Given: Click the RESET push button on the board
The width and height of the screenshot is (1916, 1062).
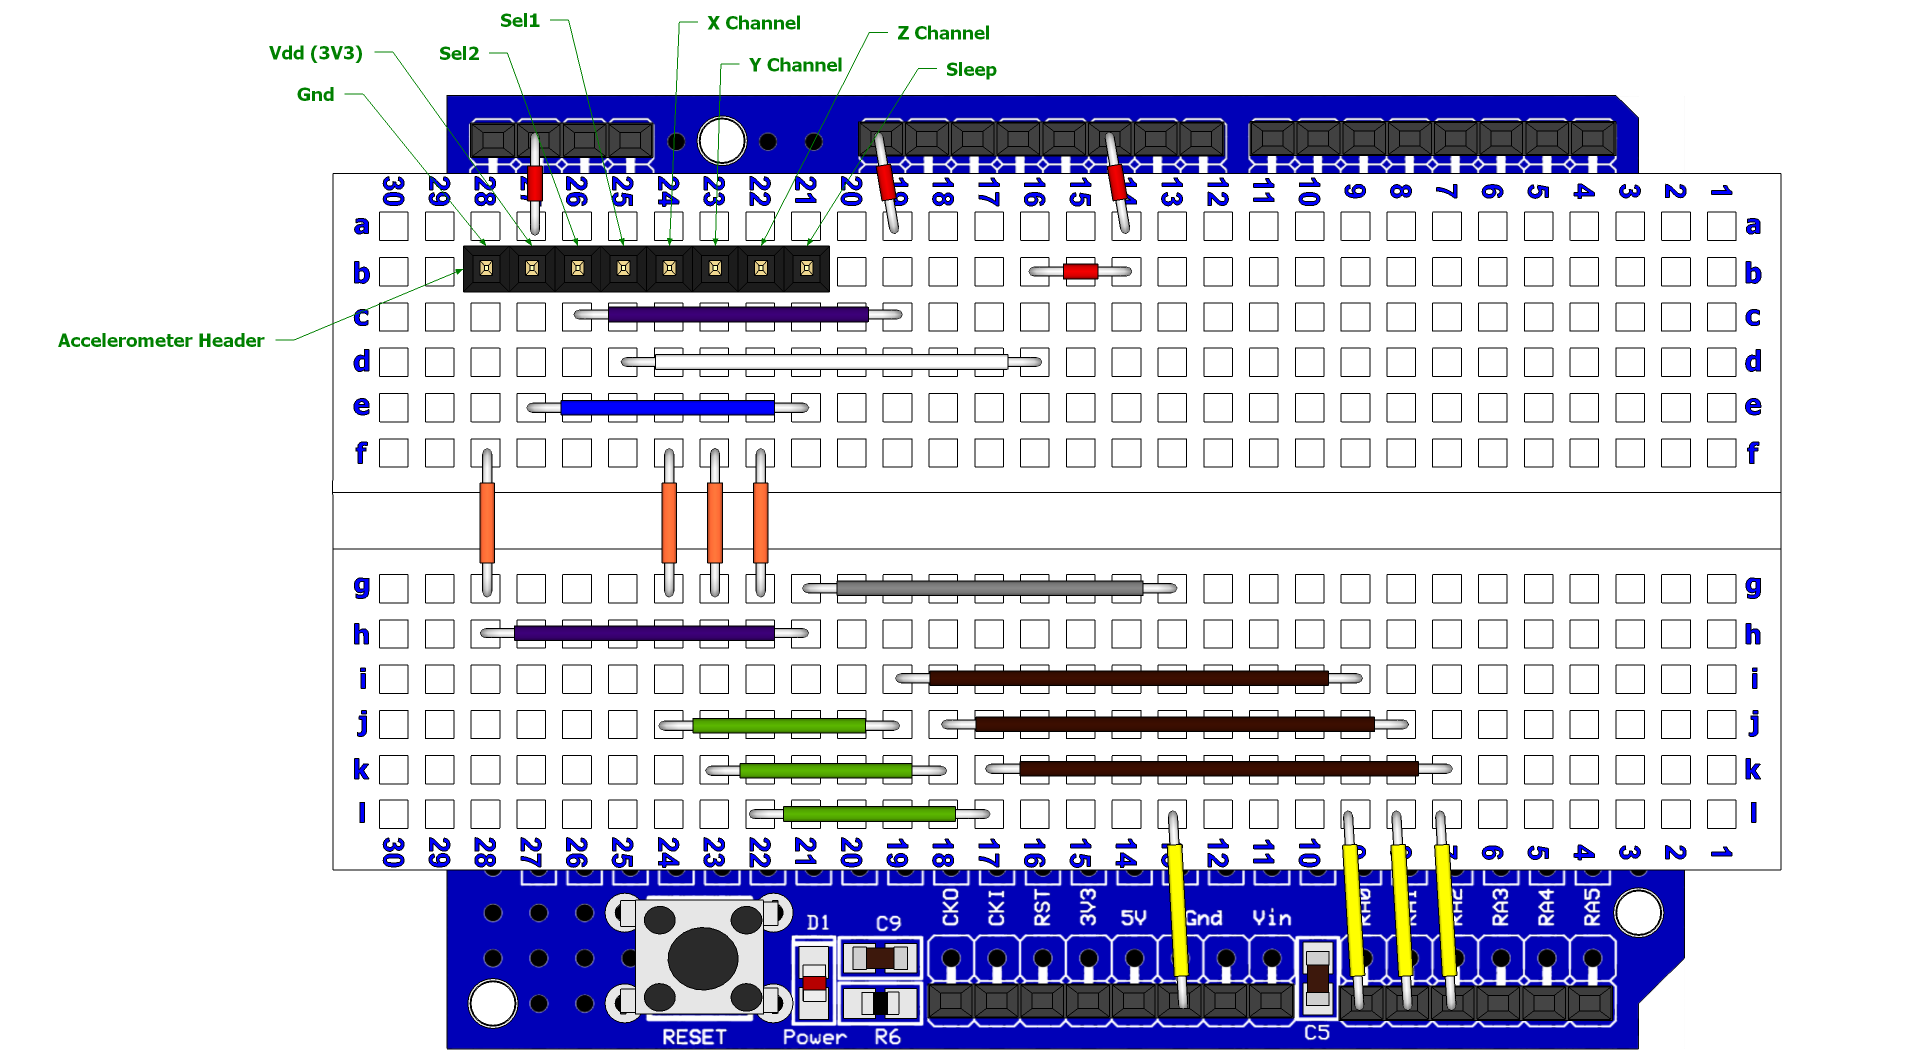Looking at the screenshot, I should point(703,957).
